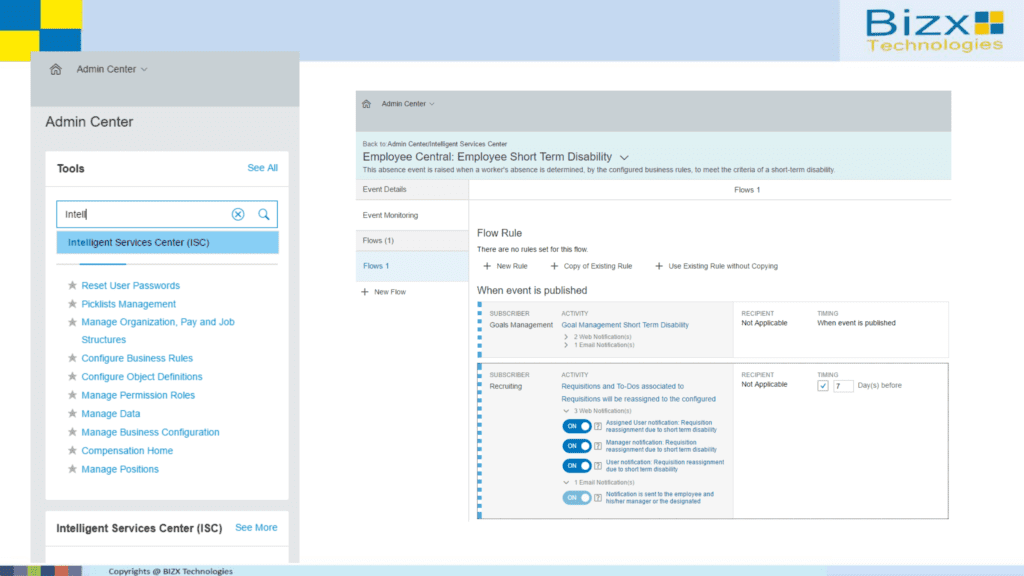Click the home icon in right panel header
1024x576 pixels.
(x=366, y=104)
